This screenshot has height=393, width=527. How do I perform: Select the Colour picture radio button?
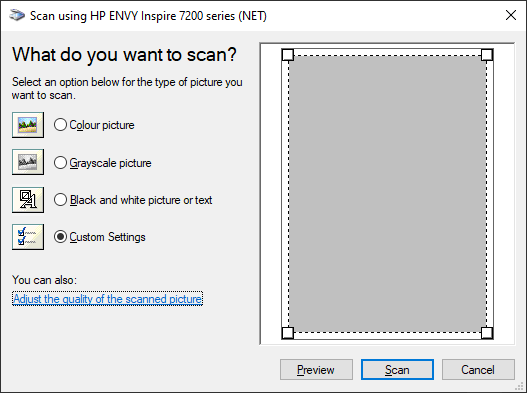tap(60, 125)
